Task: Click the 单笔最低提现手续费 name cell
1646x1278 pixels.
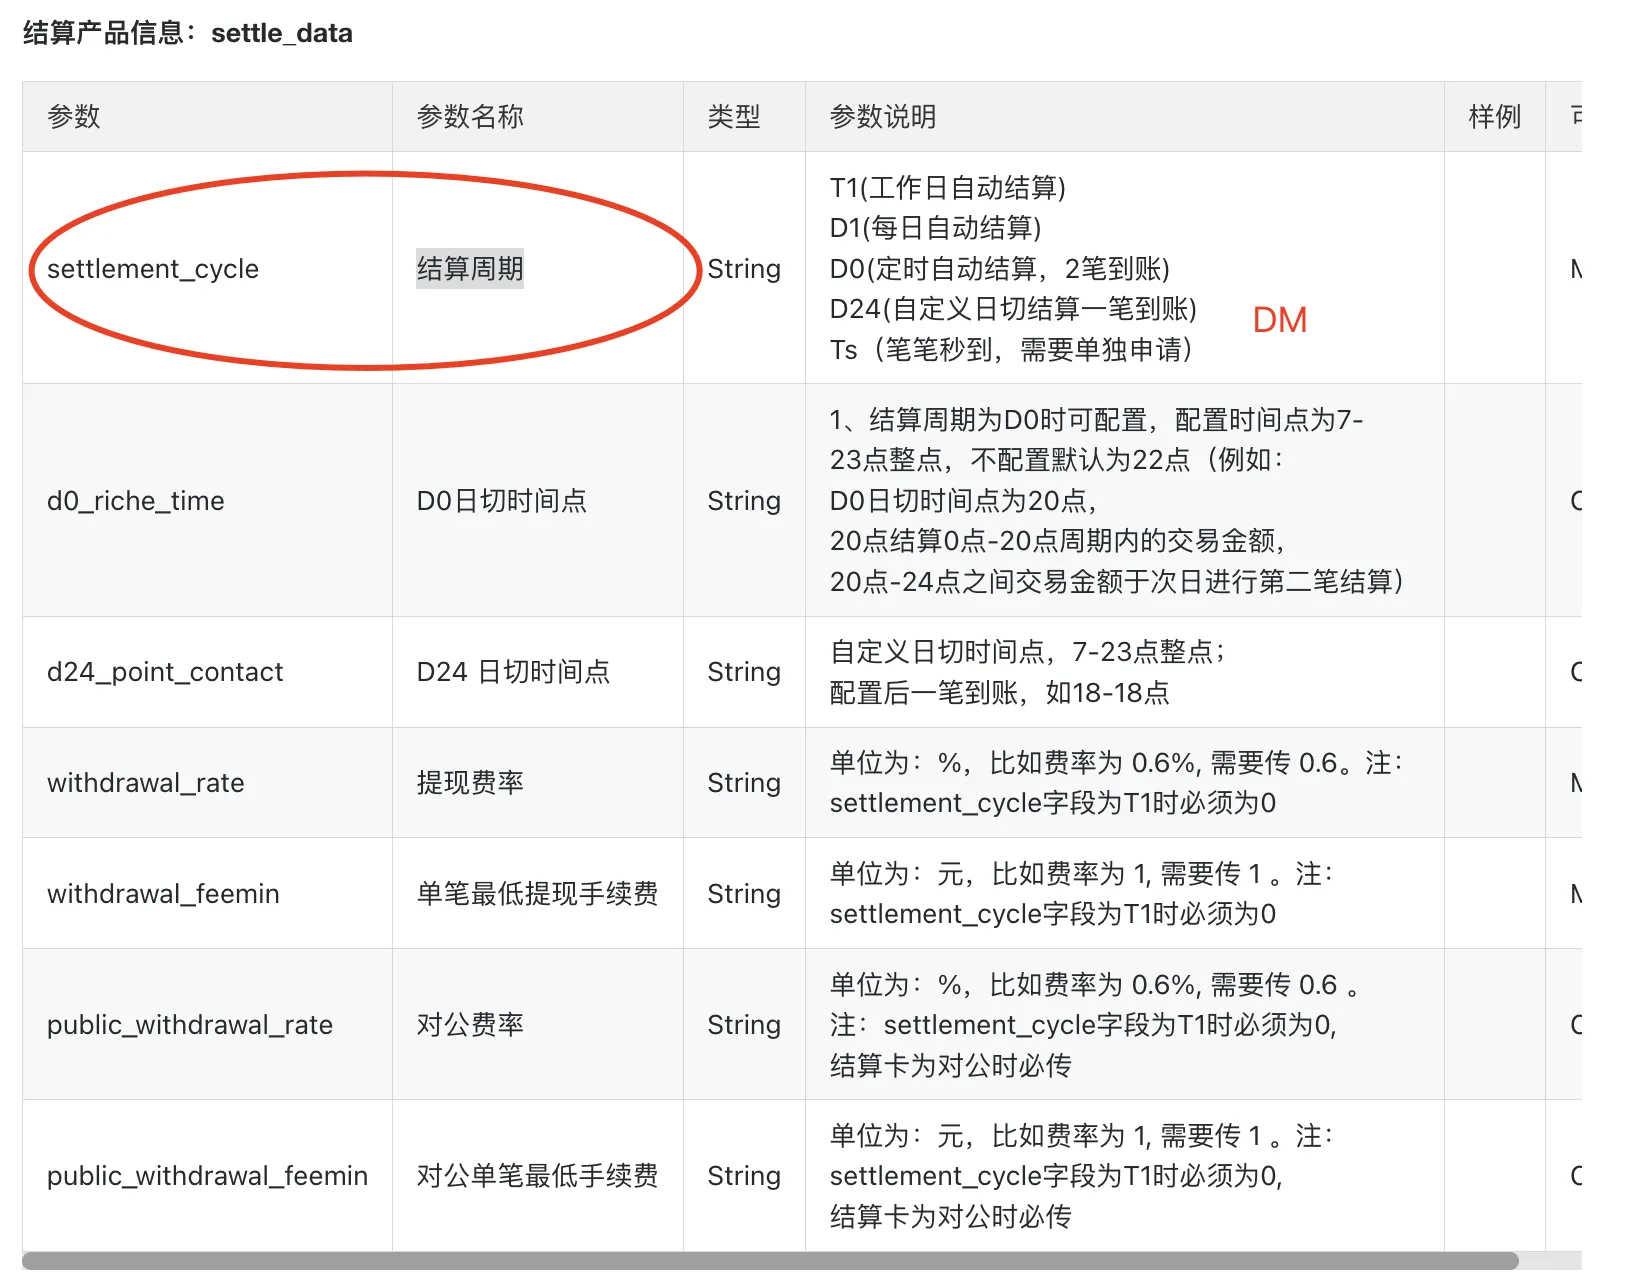Action: point(537,894)
